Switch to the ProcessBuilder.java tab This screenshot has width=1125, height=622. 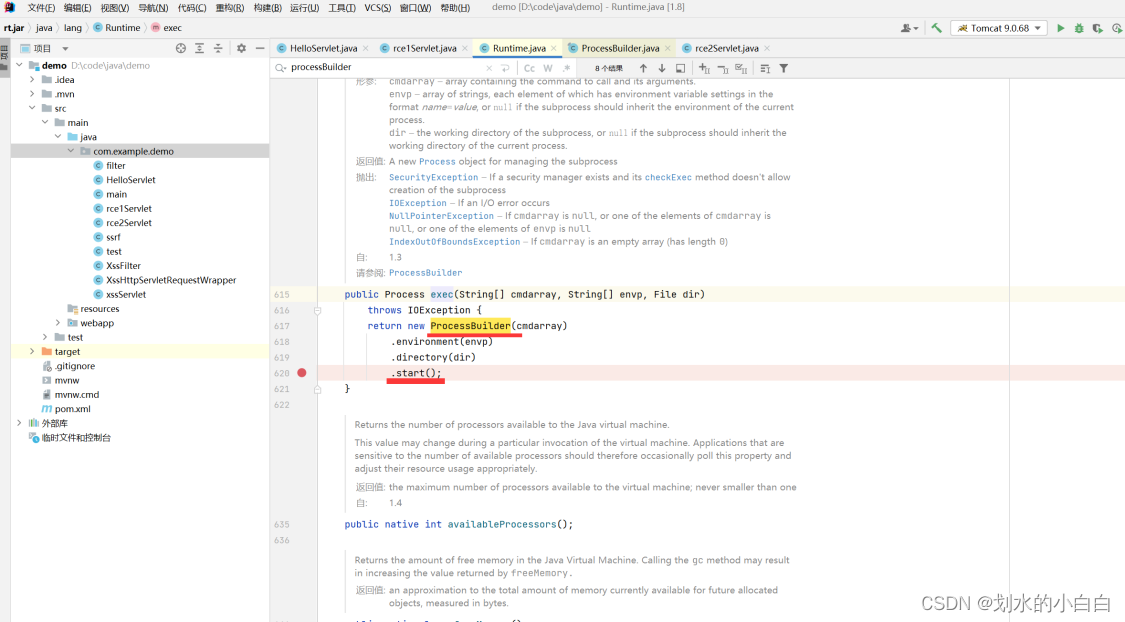(620, 48)
